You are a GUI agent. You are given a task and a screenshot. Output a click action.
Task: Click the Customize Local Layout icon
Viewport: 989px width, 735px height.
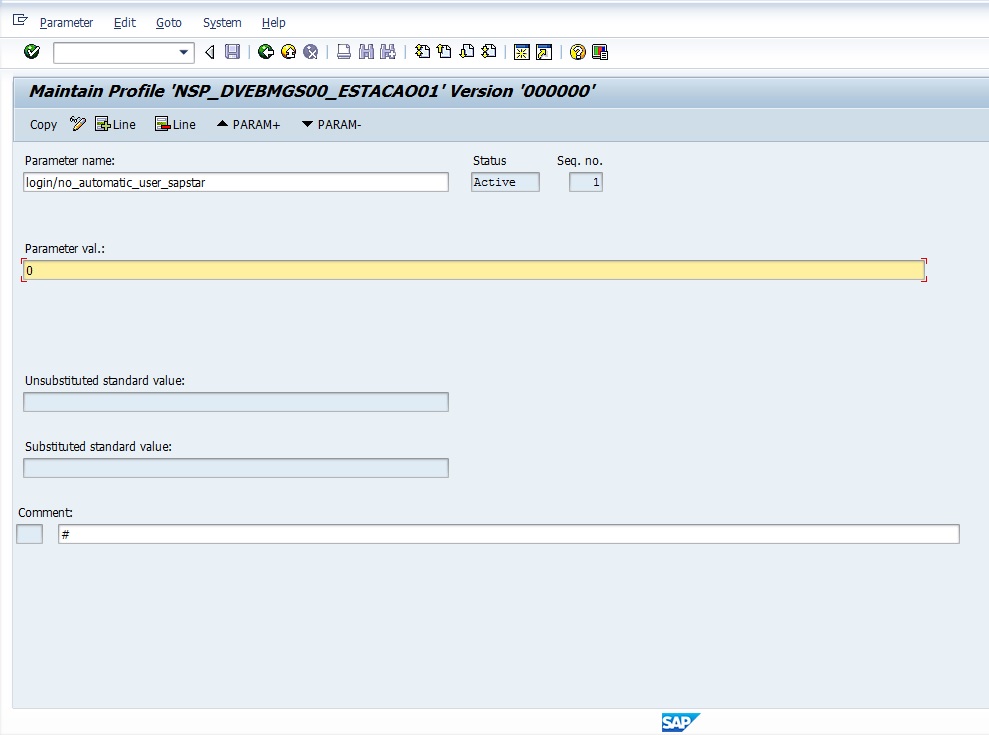point(600,52)
